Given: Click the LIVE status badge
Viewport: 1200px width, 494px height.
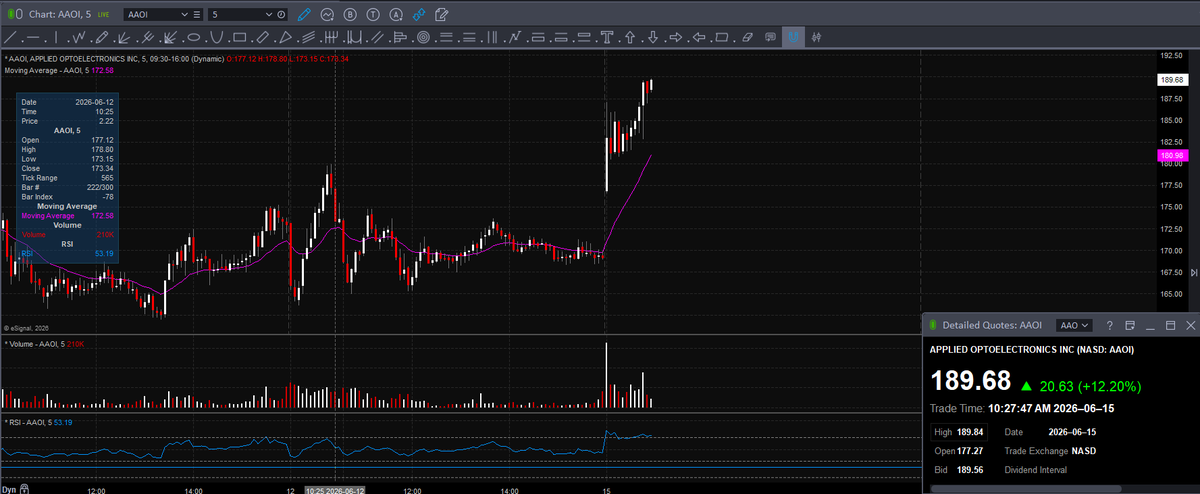Looking at the screenshot, I should (103, 15).
